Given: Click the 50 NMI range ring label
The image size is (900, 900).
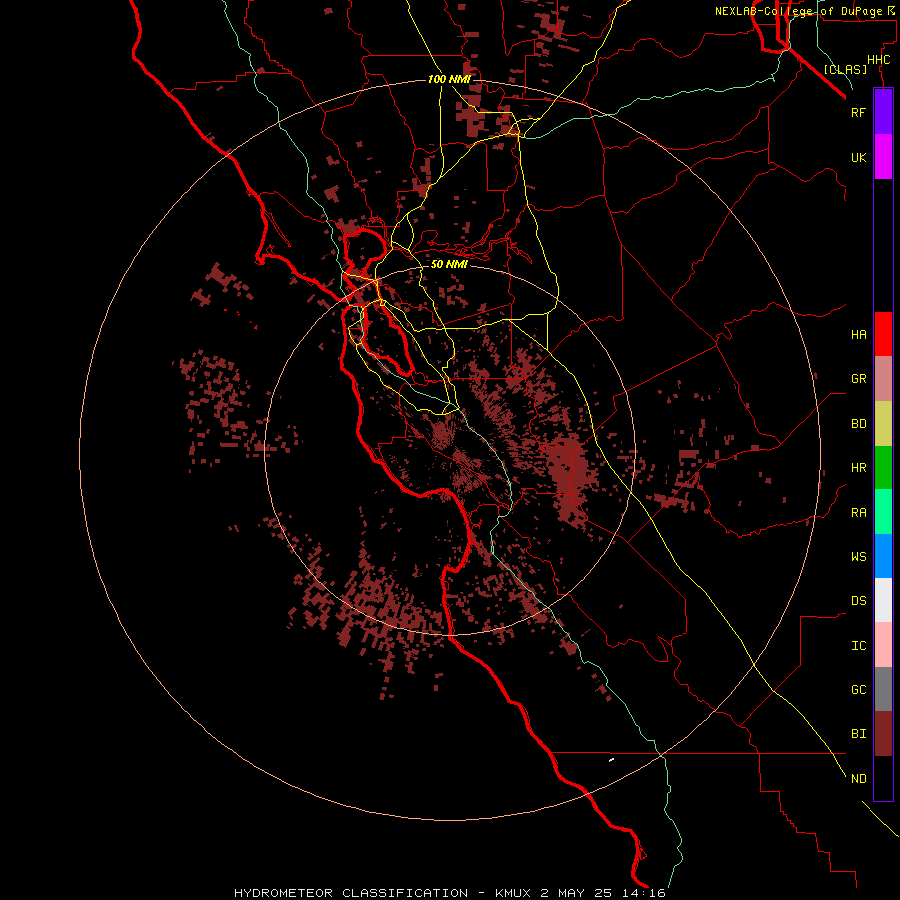Looking at the screenshot, I should click(x=449, y=264).
